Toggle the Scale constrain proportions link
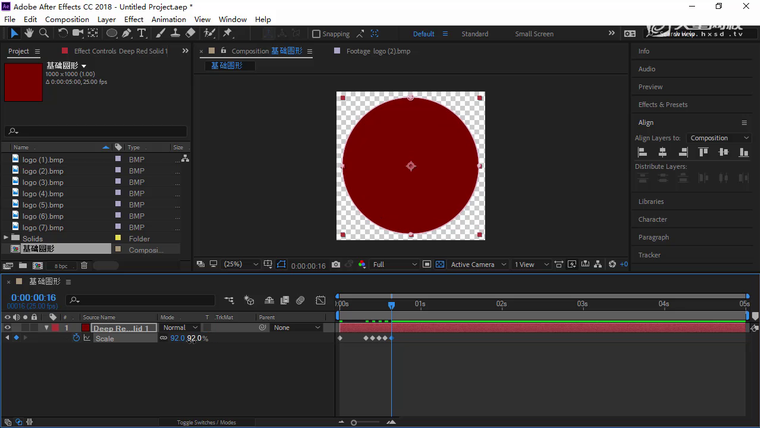The height and width of the screenshot is (428, 760). tap(164, 338)
